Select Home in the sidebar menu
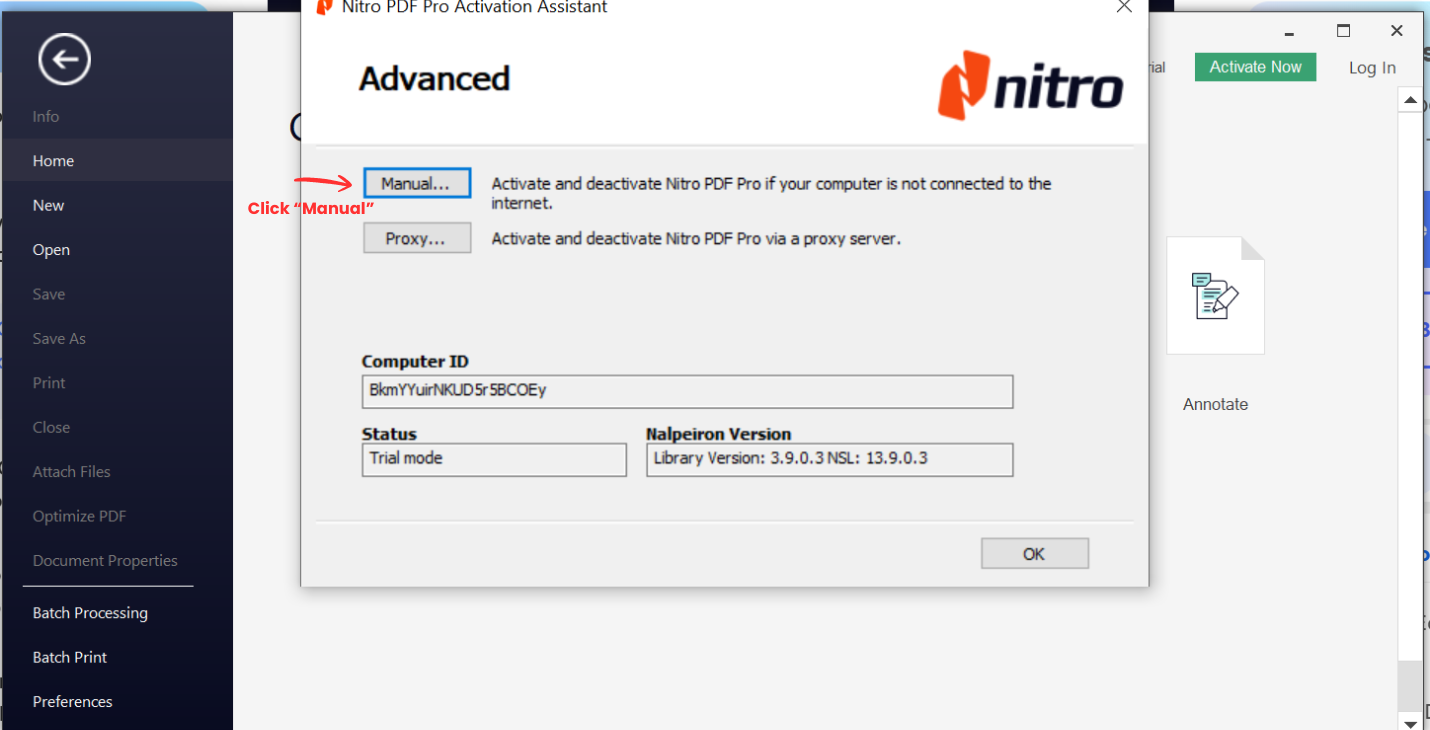Image resolution: width=1430 pixels, height=730 pixels. pos(53,161)
